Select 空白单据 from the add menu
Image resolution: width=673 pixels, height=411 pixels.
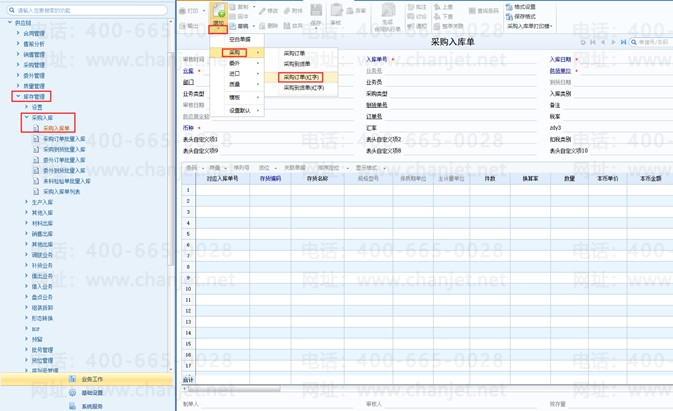click(x=239, y=39)
